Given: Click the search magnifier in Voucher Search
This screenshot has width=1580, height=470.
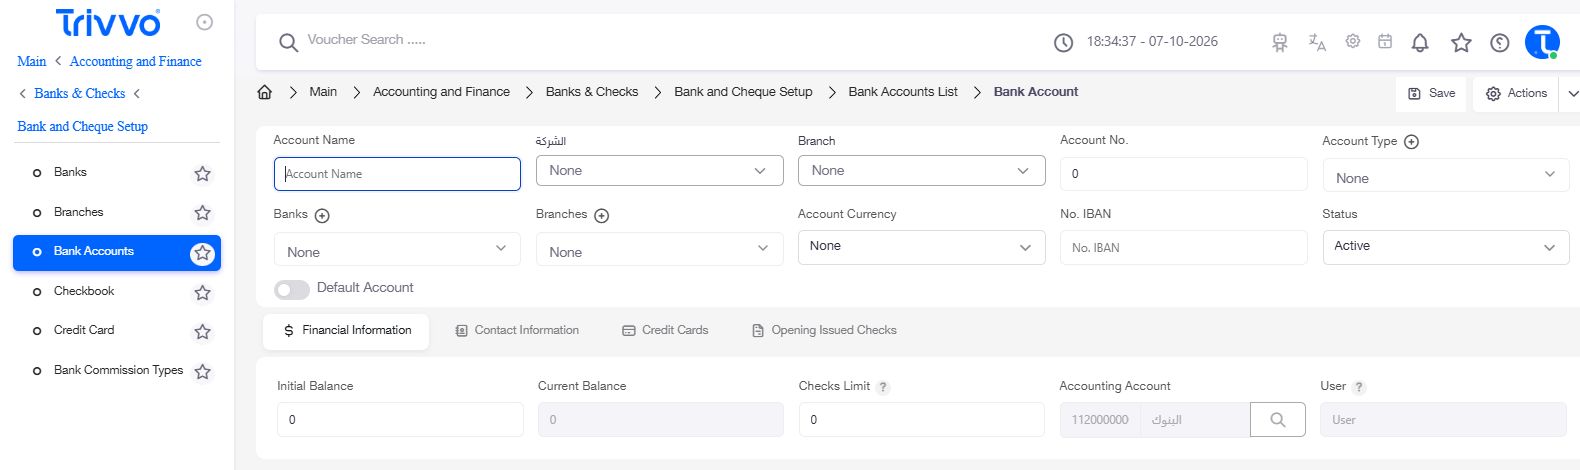Looking at the screenshot, I should pyautogui.click(x=288, y=42).
